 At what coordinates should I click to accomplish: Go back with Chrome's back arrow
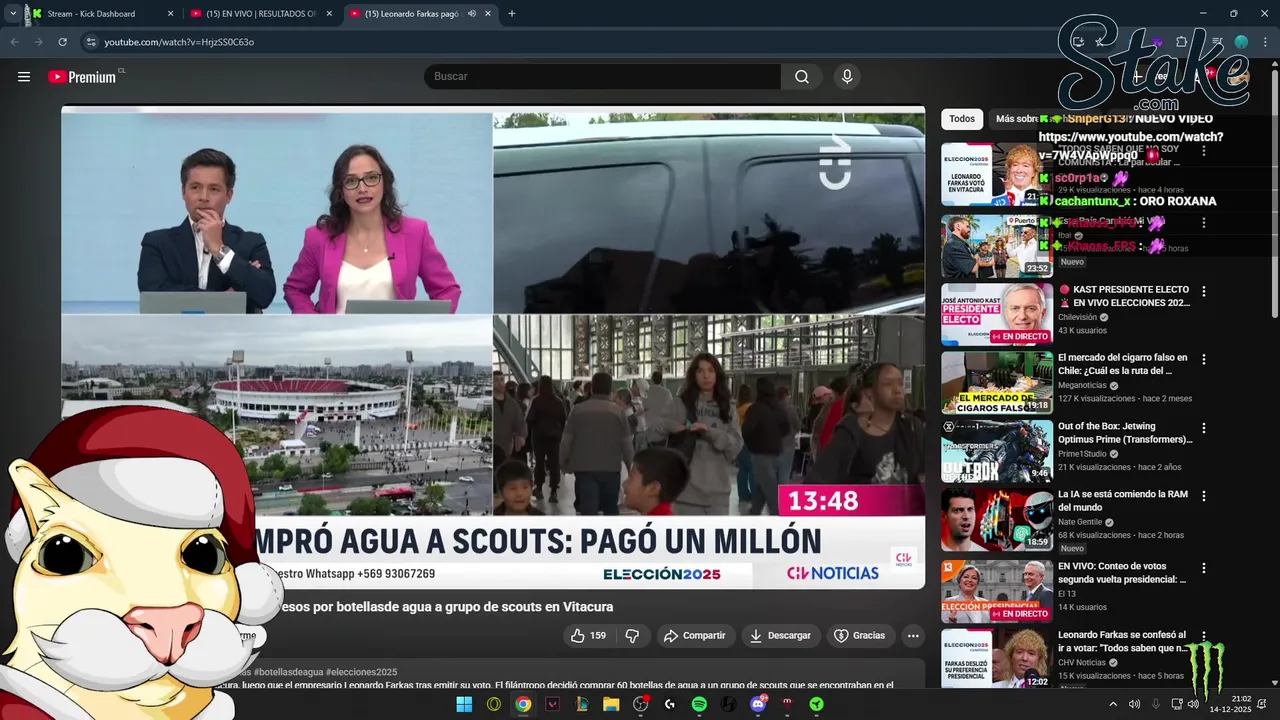[x=15, y=42]
